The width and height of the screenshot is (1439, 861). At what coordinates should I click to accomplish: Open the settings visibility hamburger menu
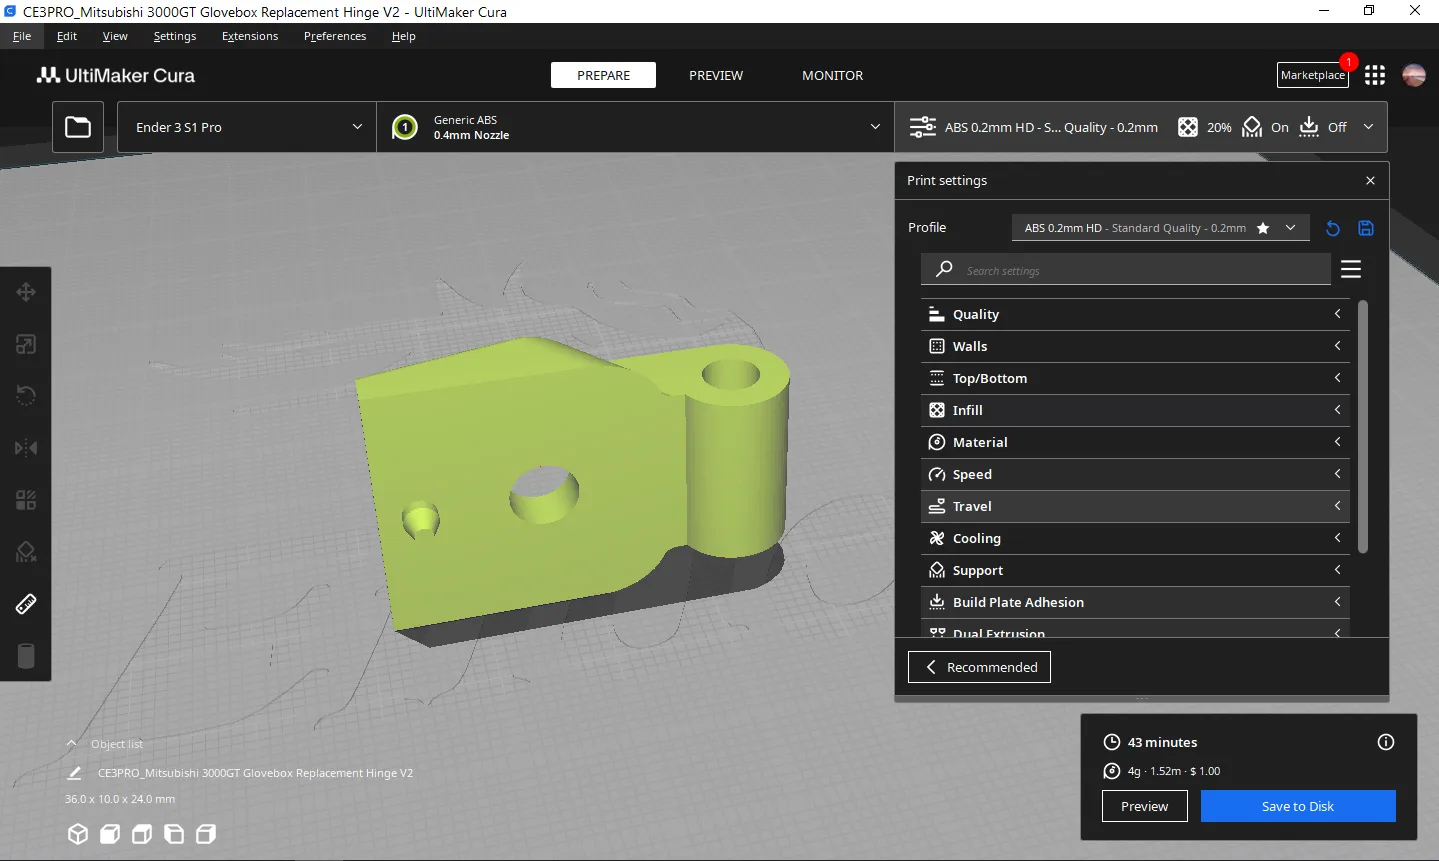(x=1351, y=269)
